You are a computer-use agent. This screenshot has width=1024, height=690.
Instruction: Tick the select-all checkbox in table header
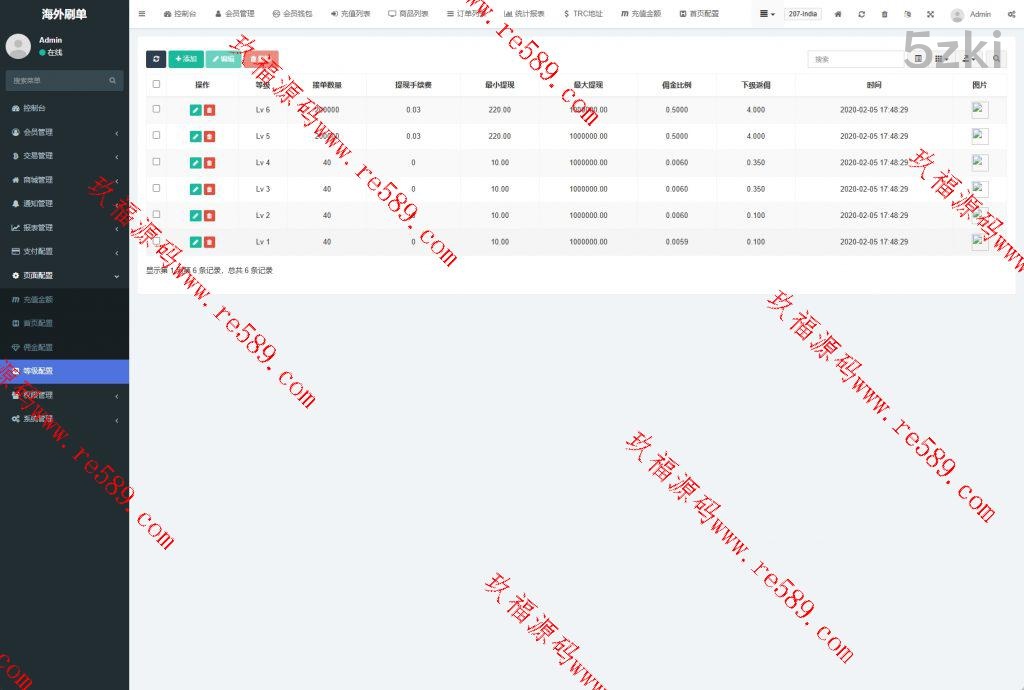pos(156,84)
